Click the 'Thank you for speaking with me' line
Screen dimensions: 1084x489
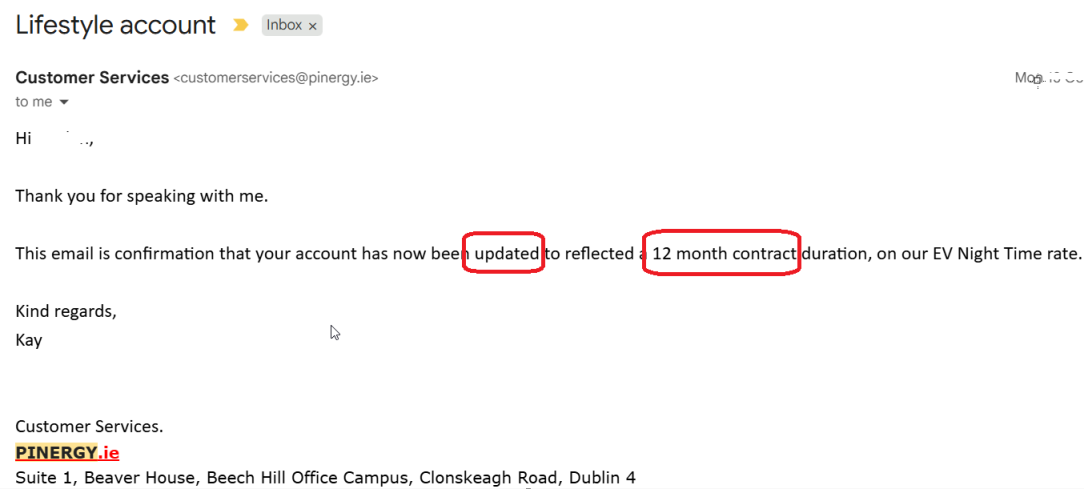click(141, 196)
